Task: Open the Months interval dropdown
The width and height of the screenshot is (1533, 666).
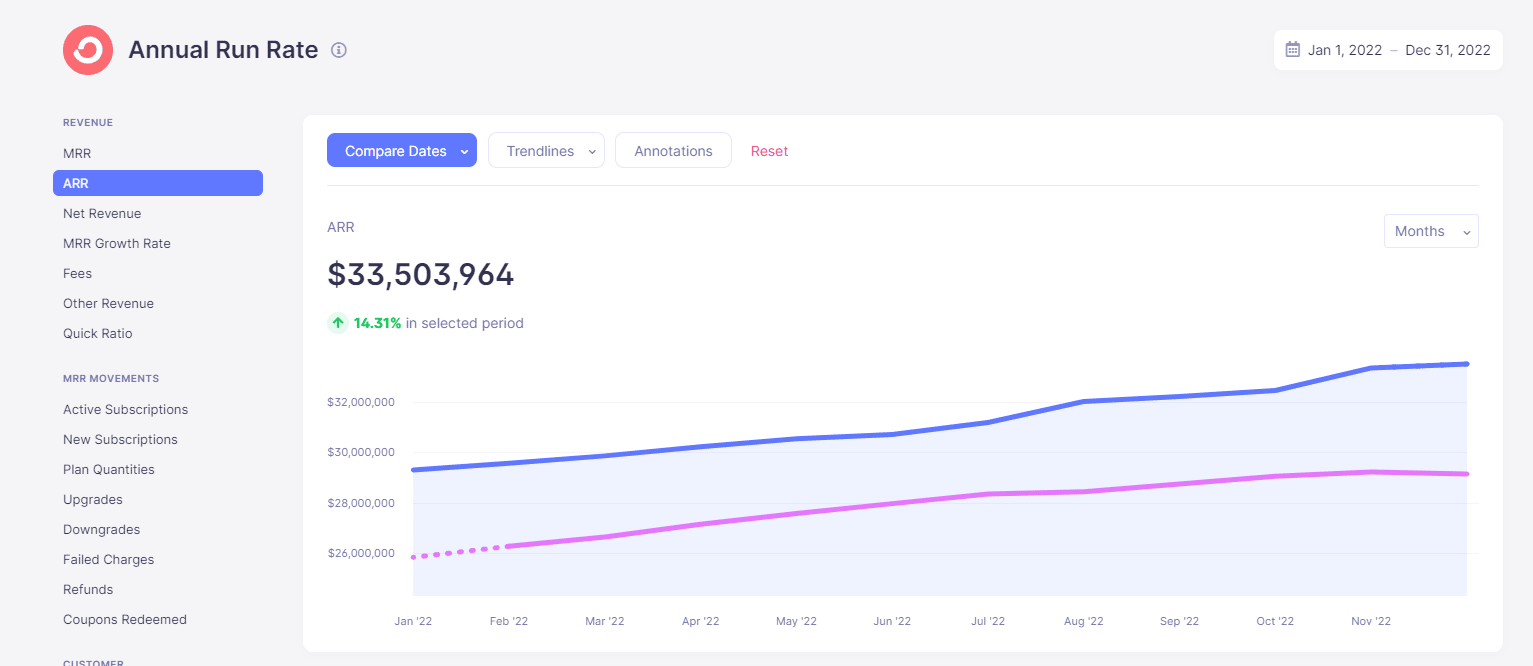Action: 1430,231
